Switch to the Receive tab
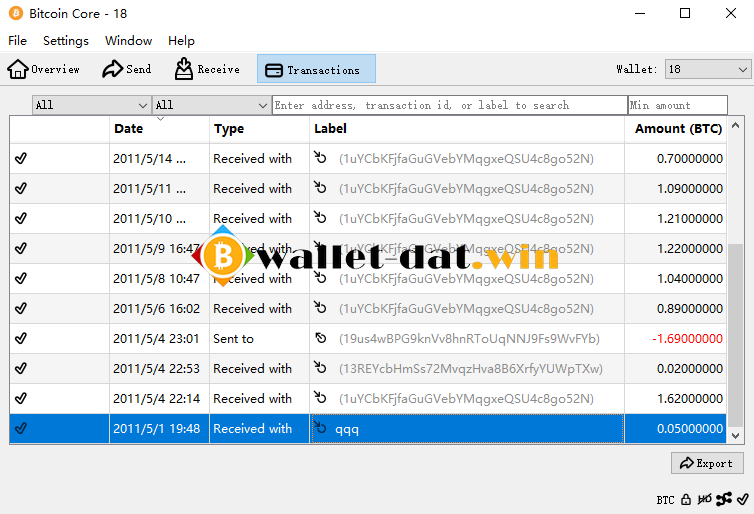Image resolution: width=754 pixels, height=514 pixels. [x=207, y=69]
